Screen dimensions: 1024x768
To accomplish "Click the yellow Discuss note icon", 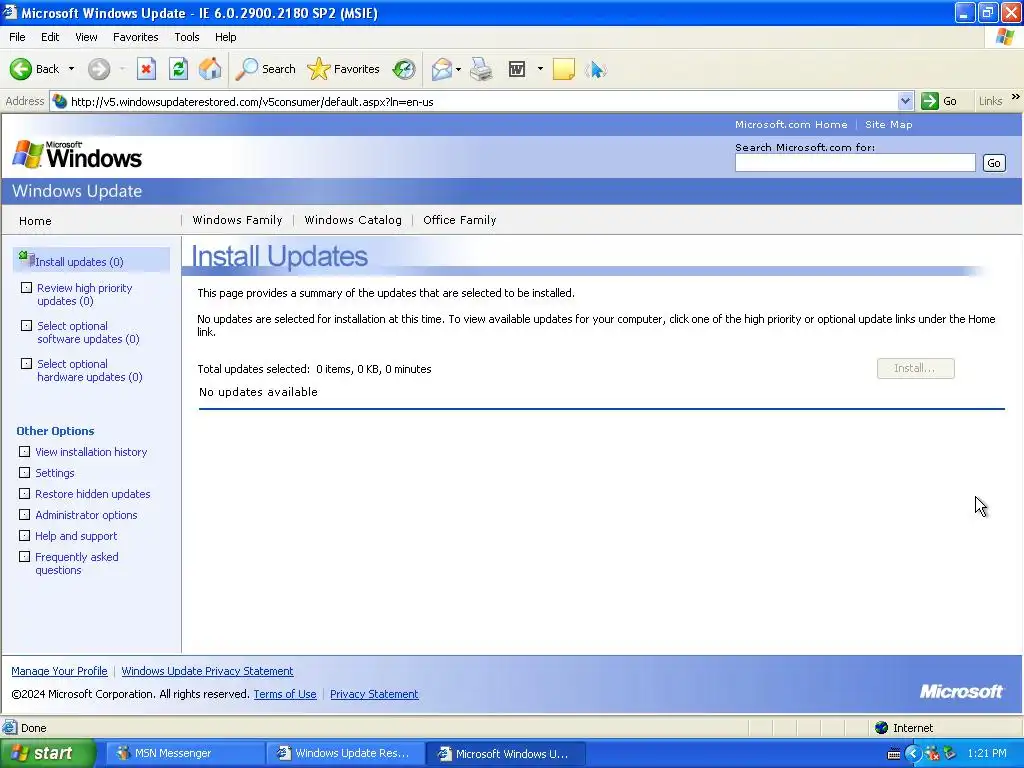I will click(x=564, y=69).
